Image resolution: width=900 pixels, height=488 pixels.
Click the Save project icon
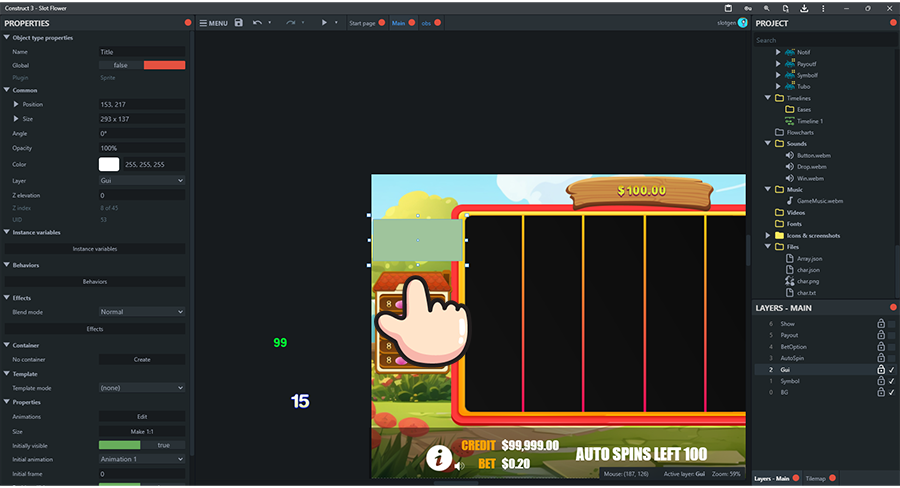[239, 22]
